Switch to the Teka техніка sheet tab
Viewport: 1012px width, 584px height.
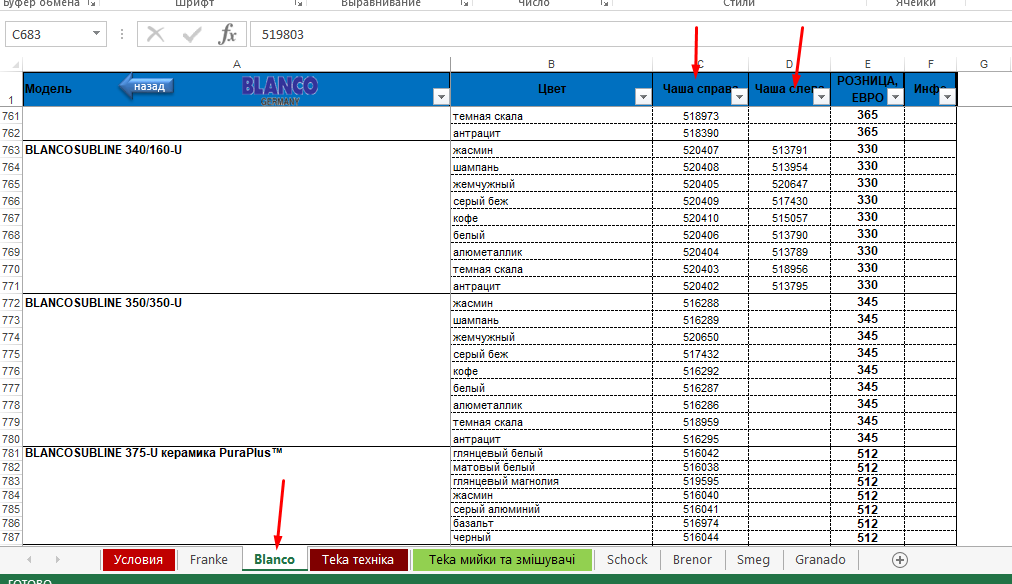pos(358,559)
